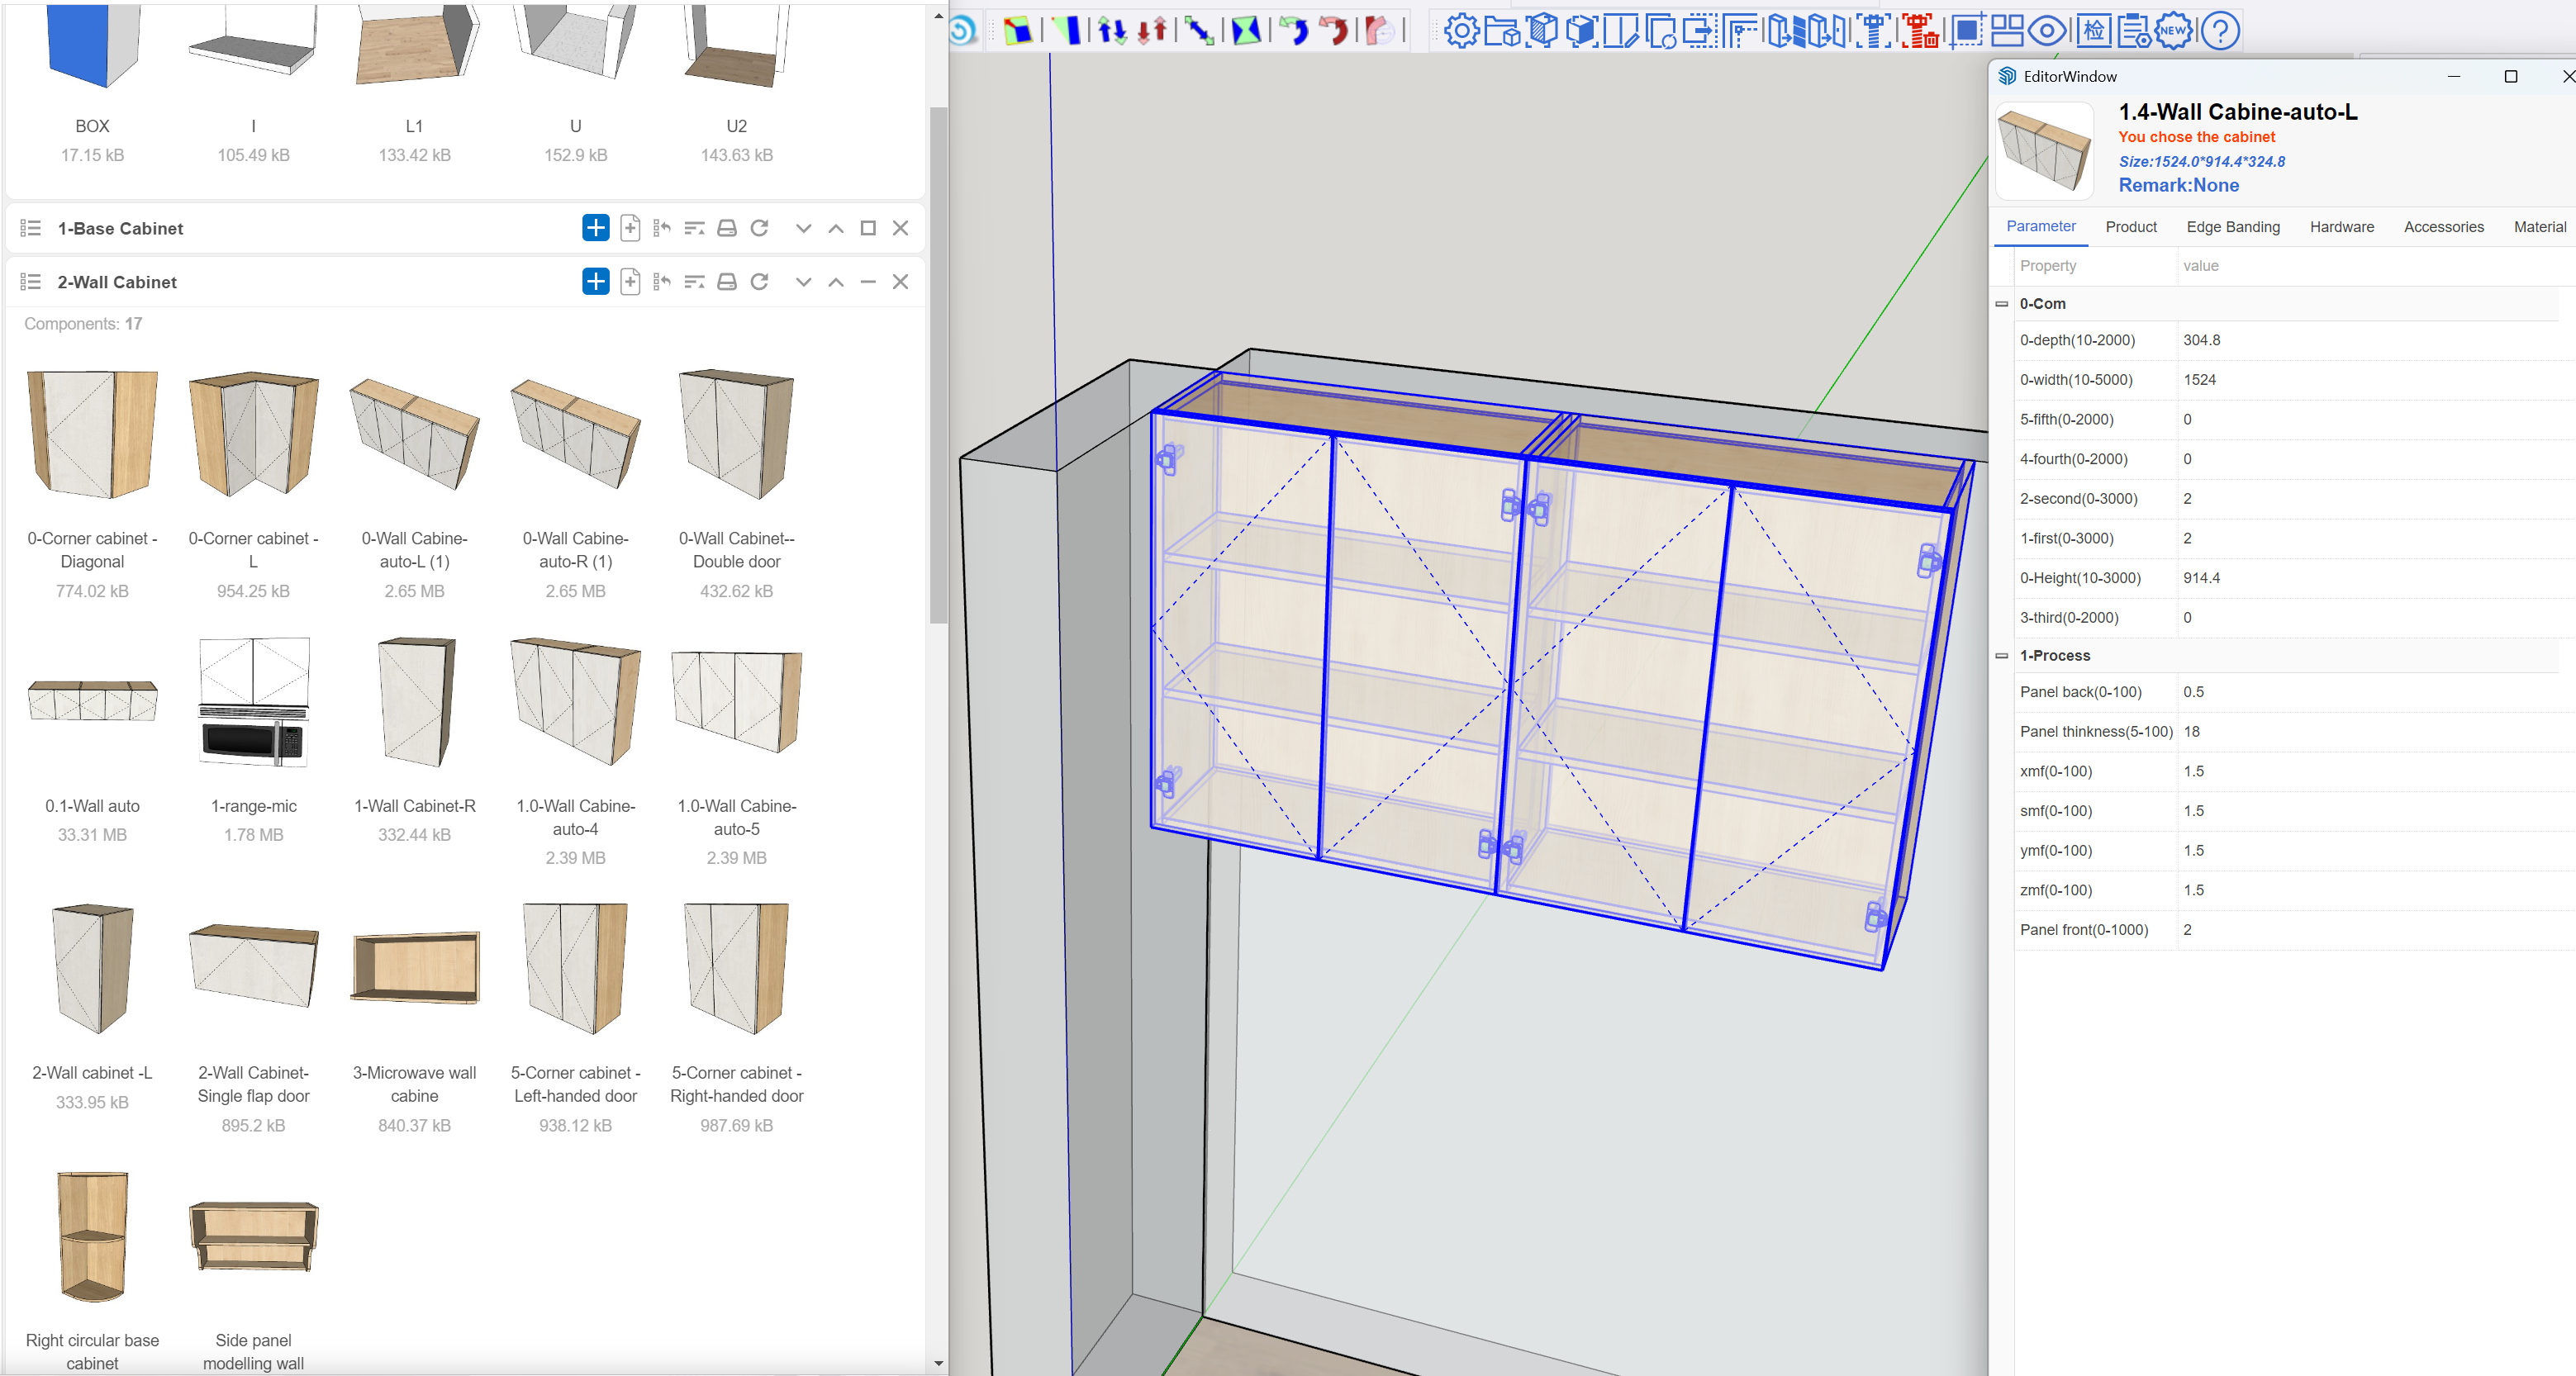This screenshot has height=1376, width=2576.
Task: Toggle list view on the 2-Wall Cabinet panel
Action: 31,281
